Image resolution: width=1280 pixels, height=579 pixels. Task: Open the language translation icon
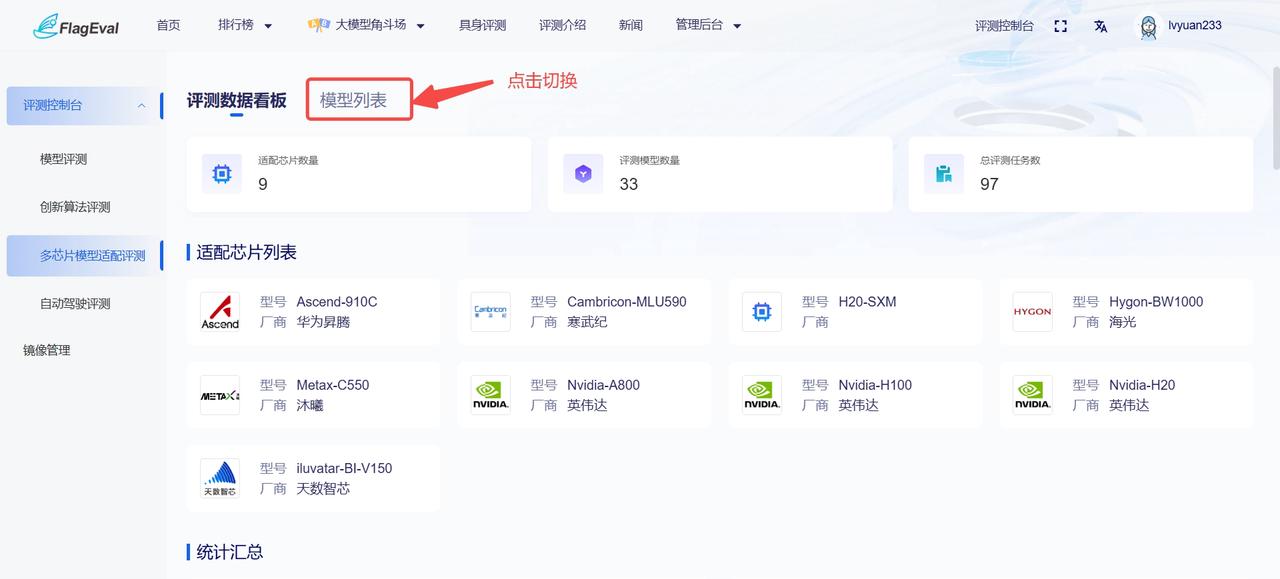pyautogui.click(x=1101, y=26)
